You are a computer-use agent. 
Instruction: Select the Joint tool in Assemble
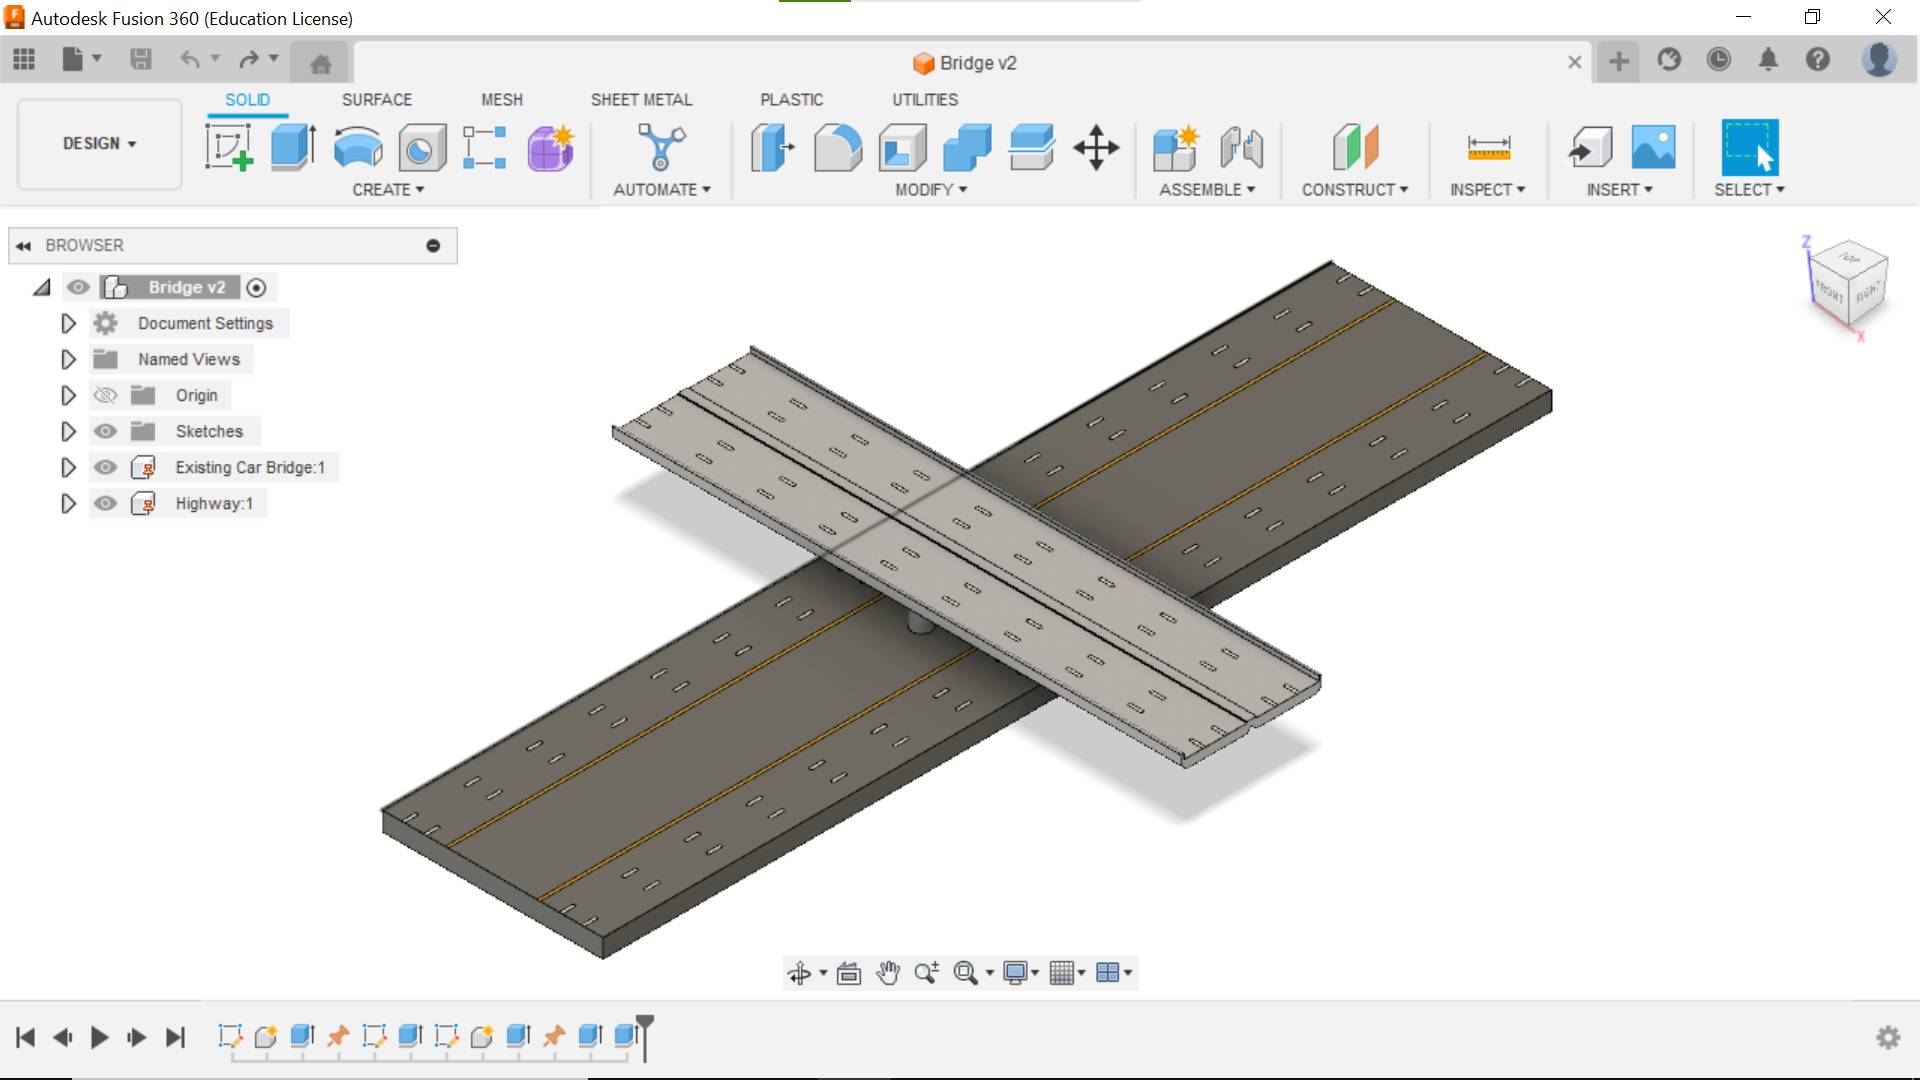pyautogui.click(x=1241, y=147)
